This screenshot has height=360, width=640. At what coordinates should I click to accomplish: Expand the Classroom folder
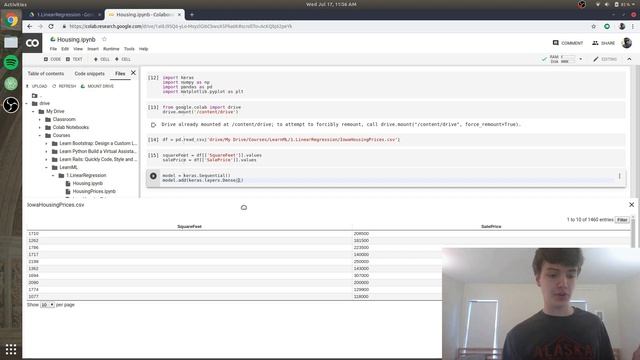click(x=40, y=120)
